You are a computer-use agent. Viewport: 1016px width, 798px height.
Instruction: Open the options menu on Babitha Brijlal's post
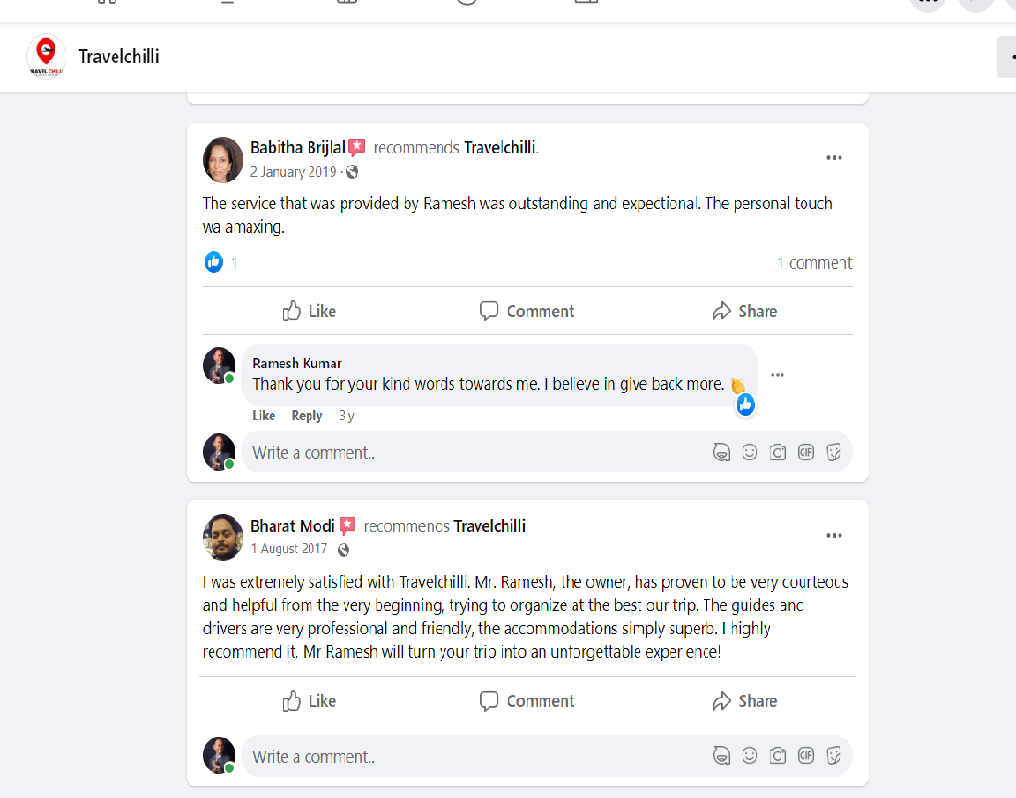pos(834,157)
